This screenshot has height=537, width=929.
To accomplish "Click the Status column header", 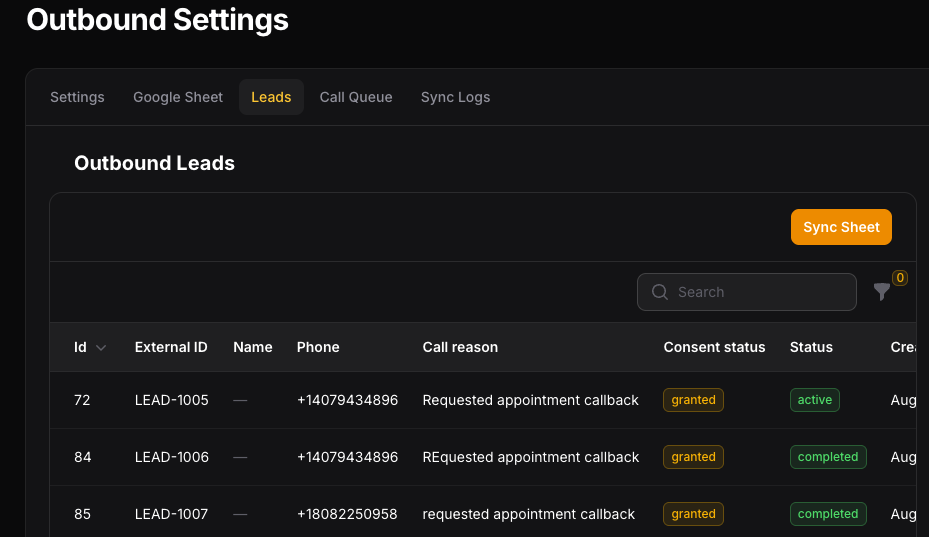I will coord(811,347).
